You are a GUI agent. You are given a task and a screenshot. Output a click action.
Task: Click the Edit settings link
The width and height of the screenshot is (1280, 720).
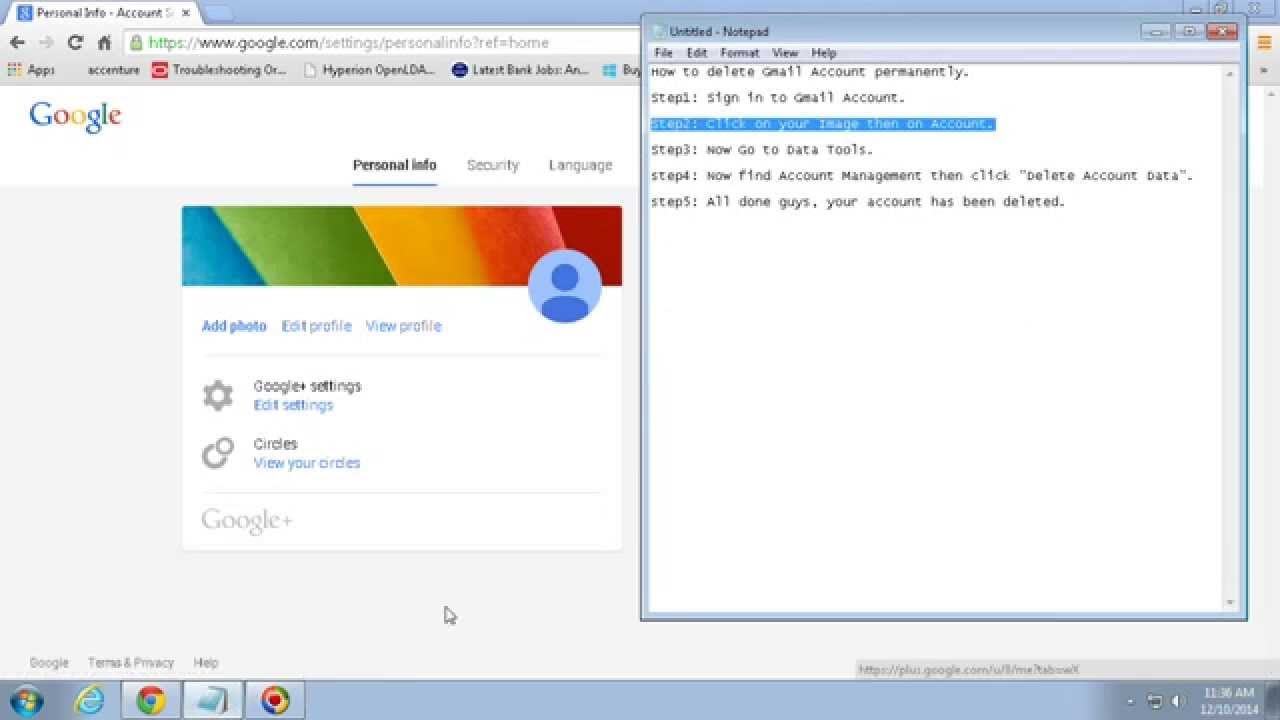click(x=293, y=405)
